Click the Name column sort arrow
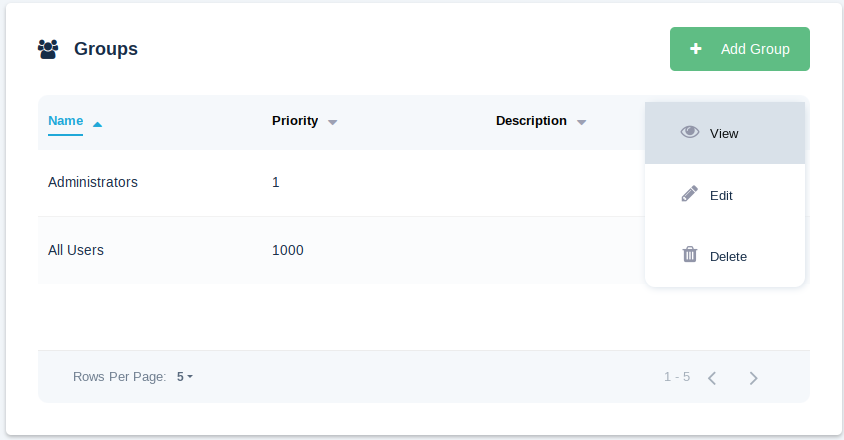This screenshot has width=844, height=440. (x=97, y=124)
